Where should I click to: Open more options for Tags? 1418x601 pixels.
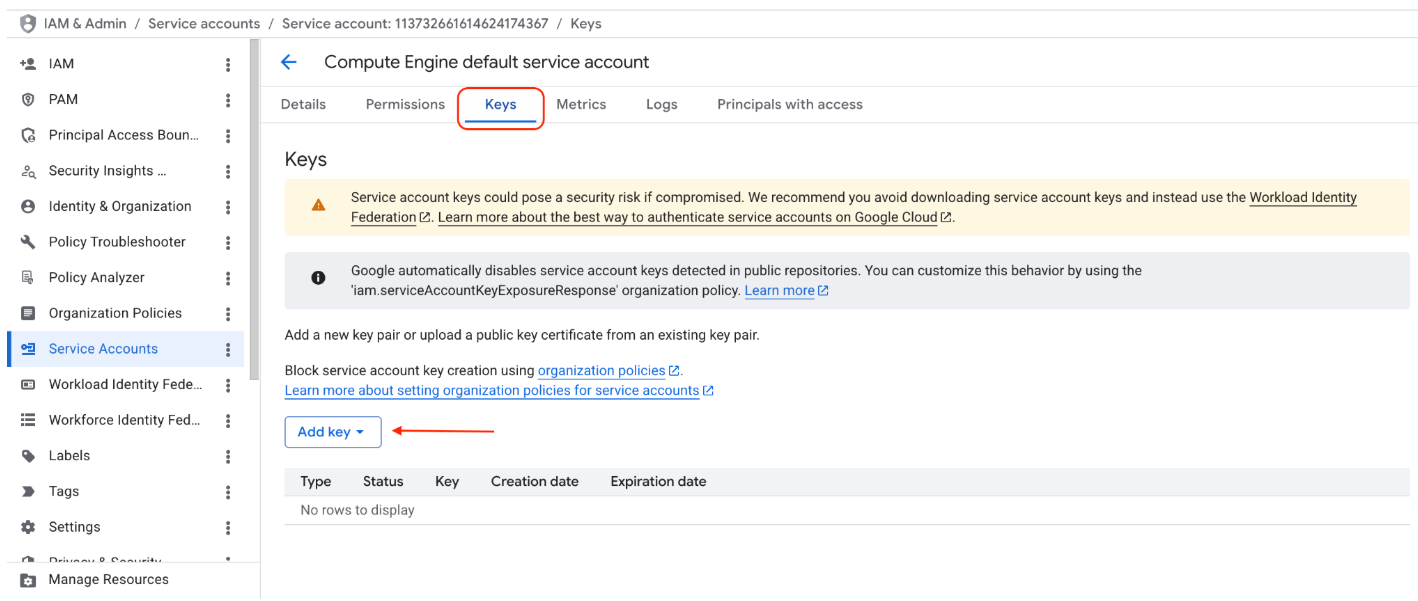click(x=228, y=492)
